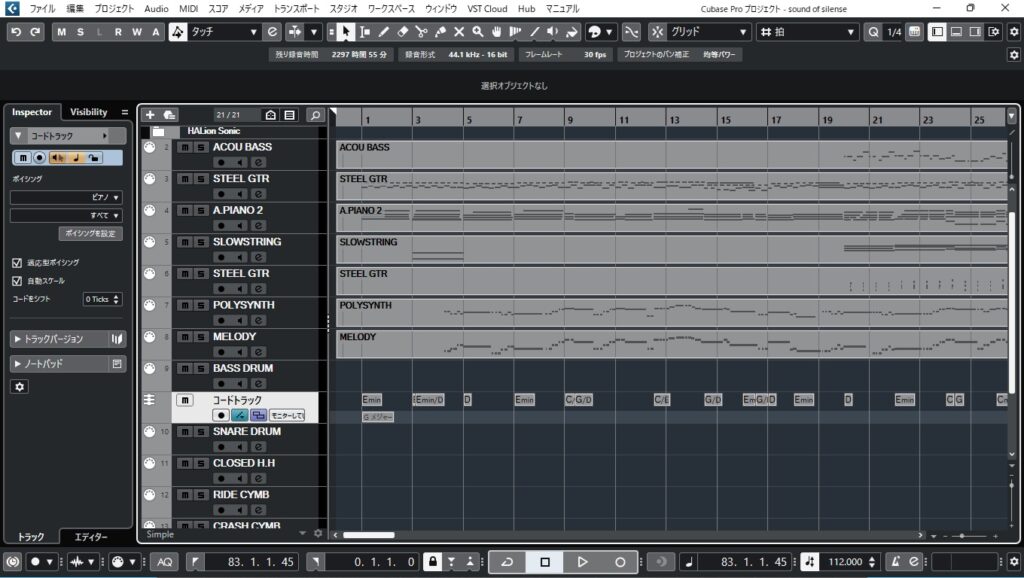The image size is (1024, 578).
Task: Select the Draw pencil tool
Action: pyautogui.click(x=384, y=32)
